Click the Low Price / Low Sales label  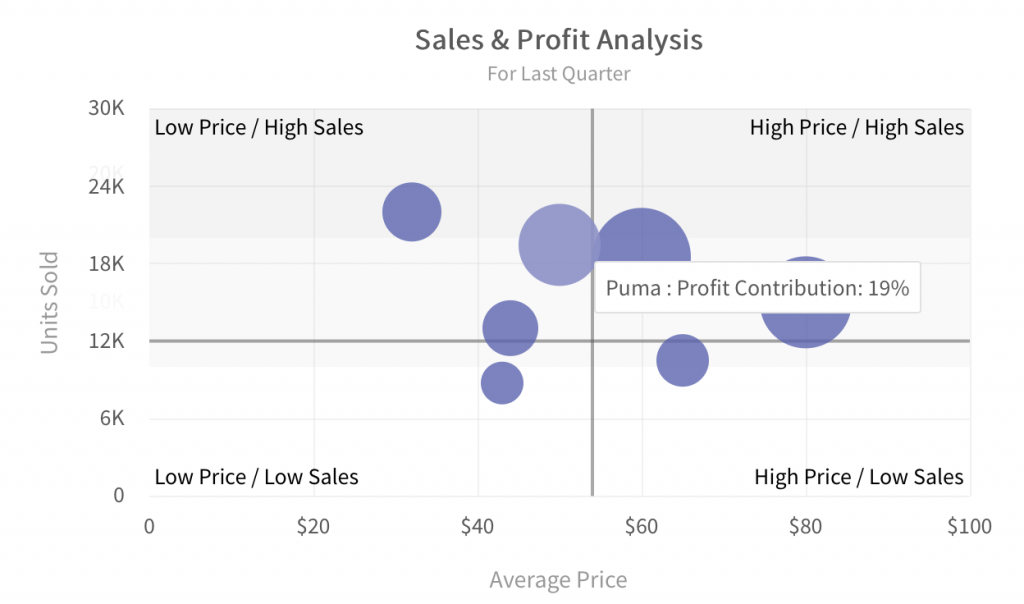[256, 477]
